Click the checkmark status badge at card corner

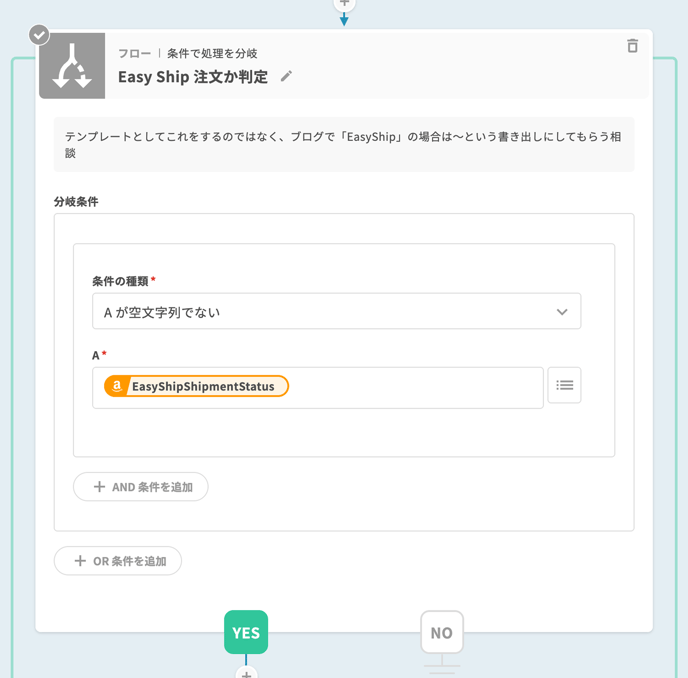[39, 35]
